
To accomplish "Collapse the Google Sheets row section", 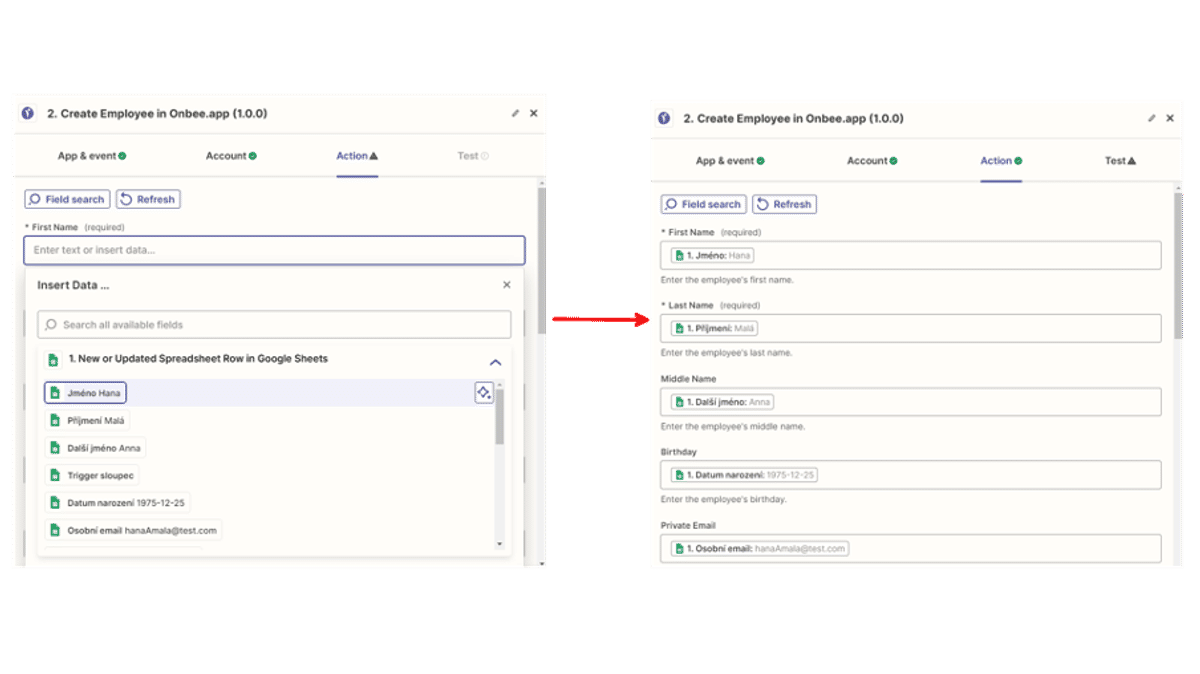I will (494, 362).
